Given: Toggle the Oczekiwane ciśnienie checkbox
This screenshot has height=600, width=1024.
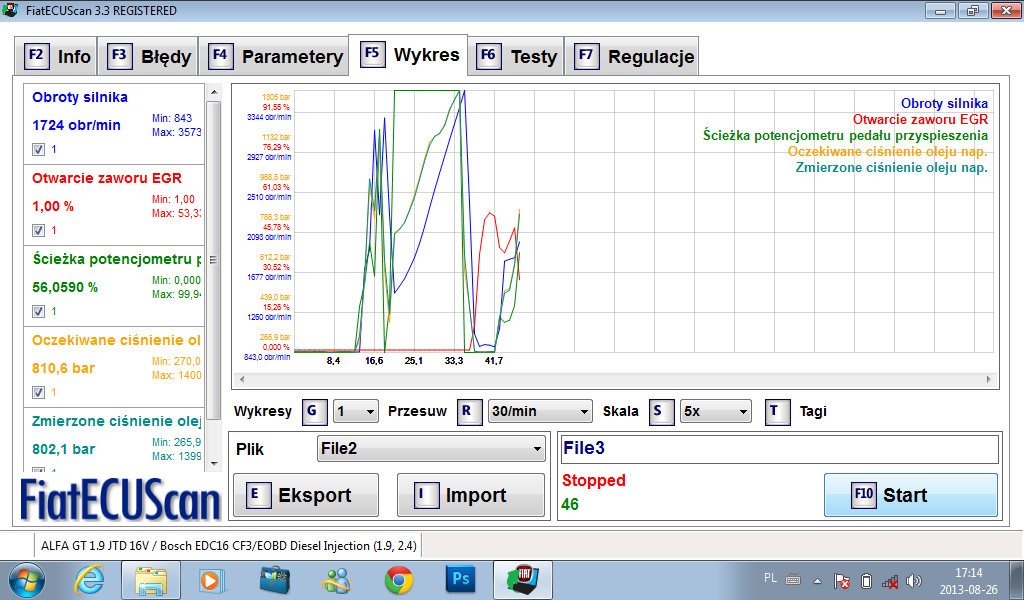Looking at the screenshot, I should tap(38, 391).
